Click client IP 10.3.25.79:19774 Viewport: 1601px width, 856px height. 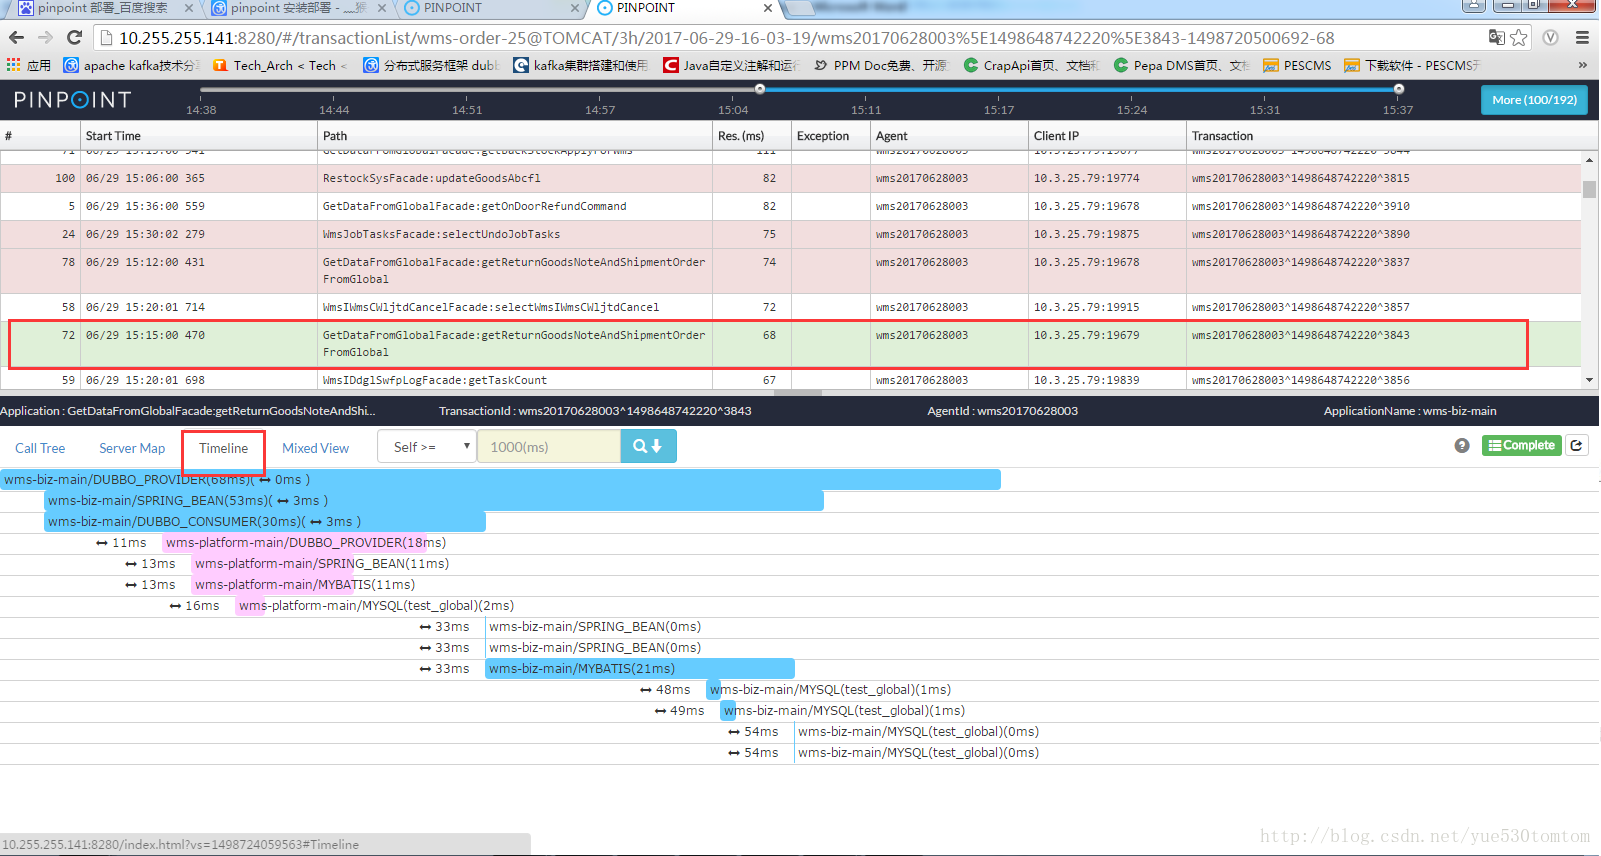[1086, 178]
